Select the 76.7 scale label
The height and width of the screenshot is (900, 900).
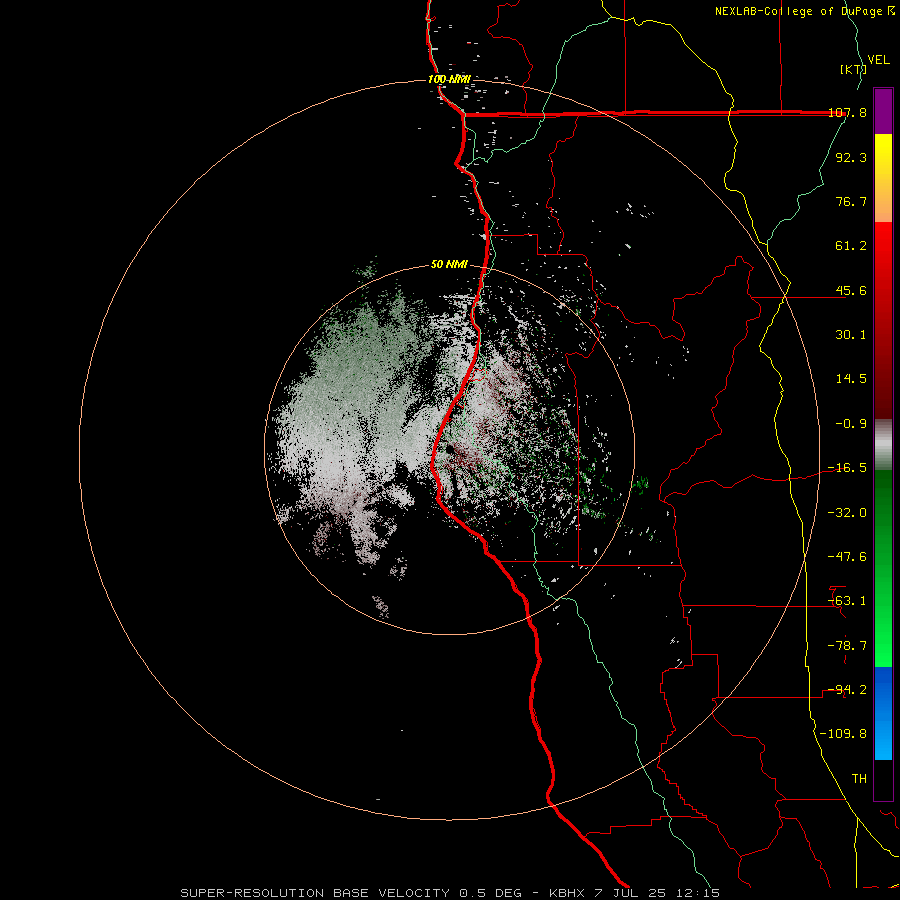(x=851, y=201)
